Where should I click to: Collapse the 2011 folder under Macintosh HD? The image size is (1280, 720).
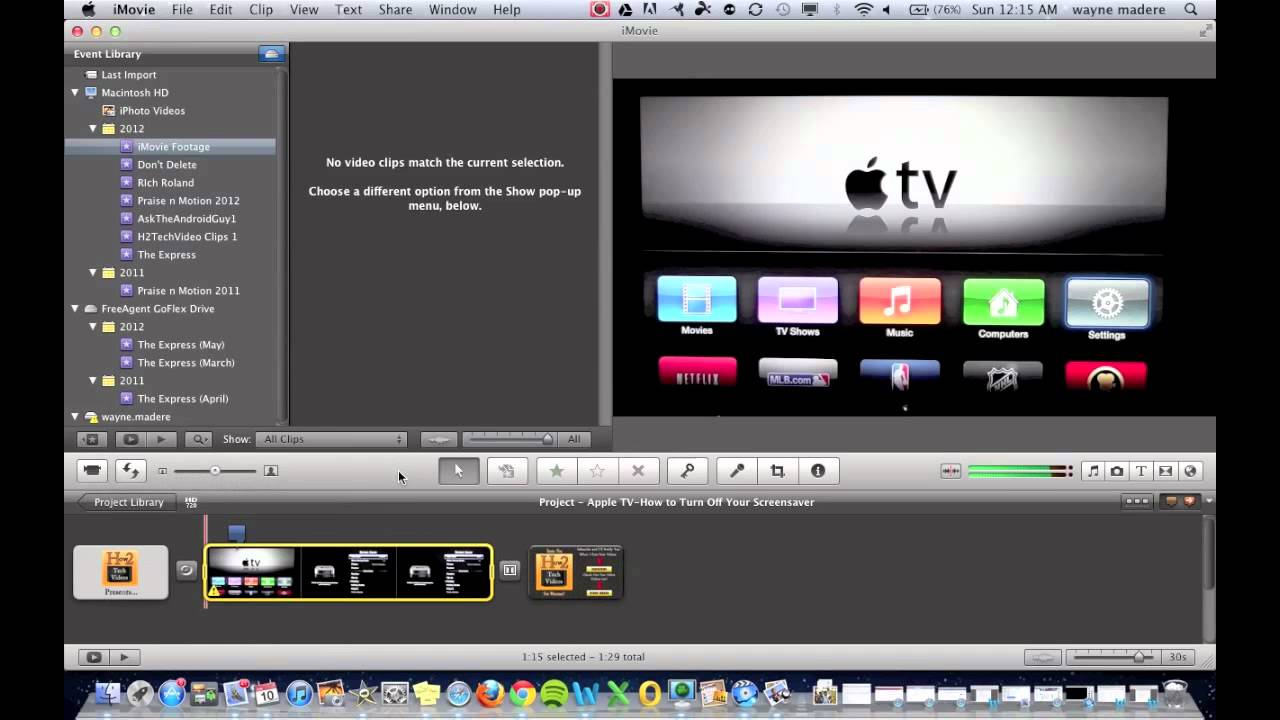click(93, 272)
